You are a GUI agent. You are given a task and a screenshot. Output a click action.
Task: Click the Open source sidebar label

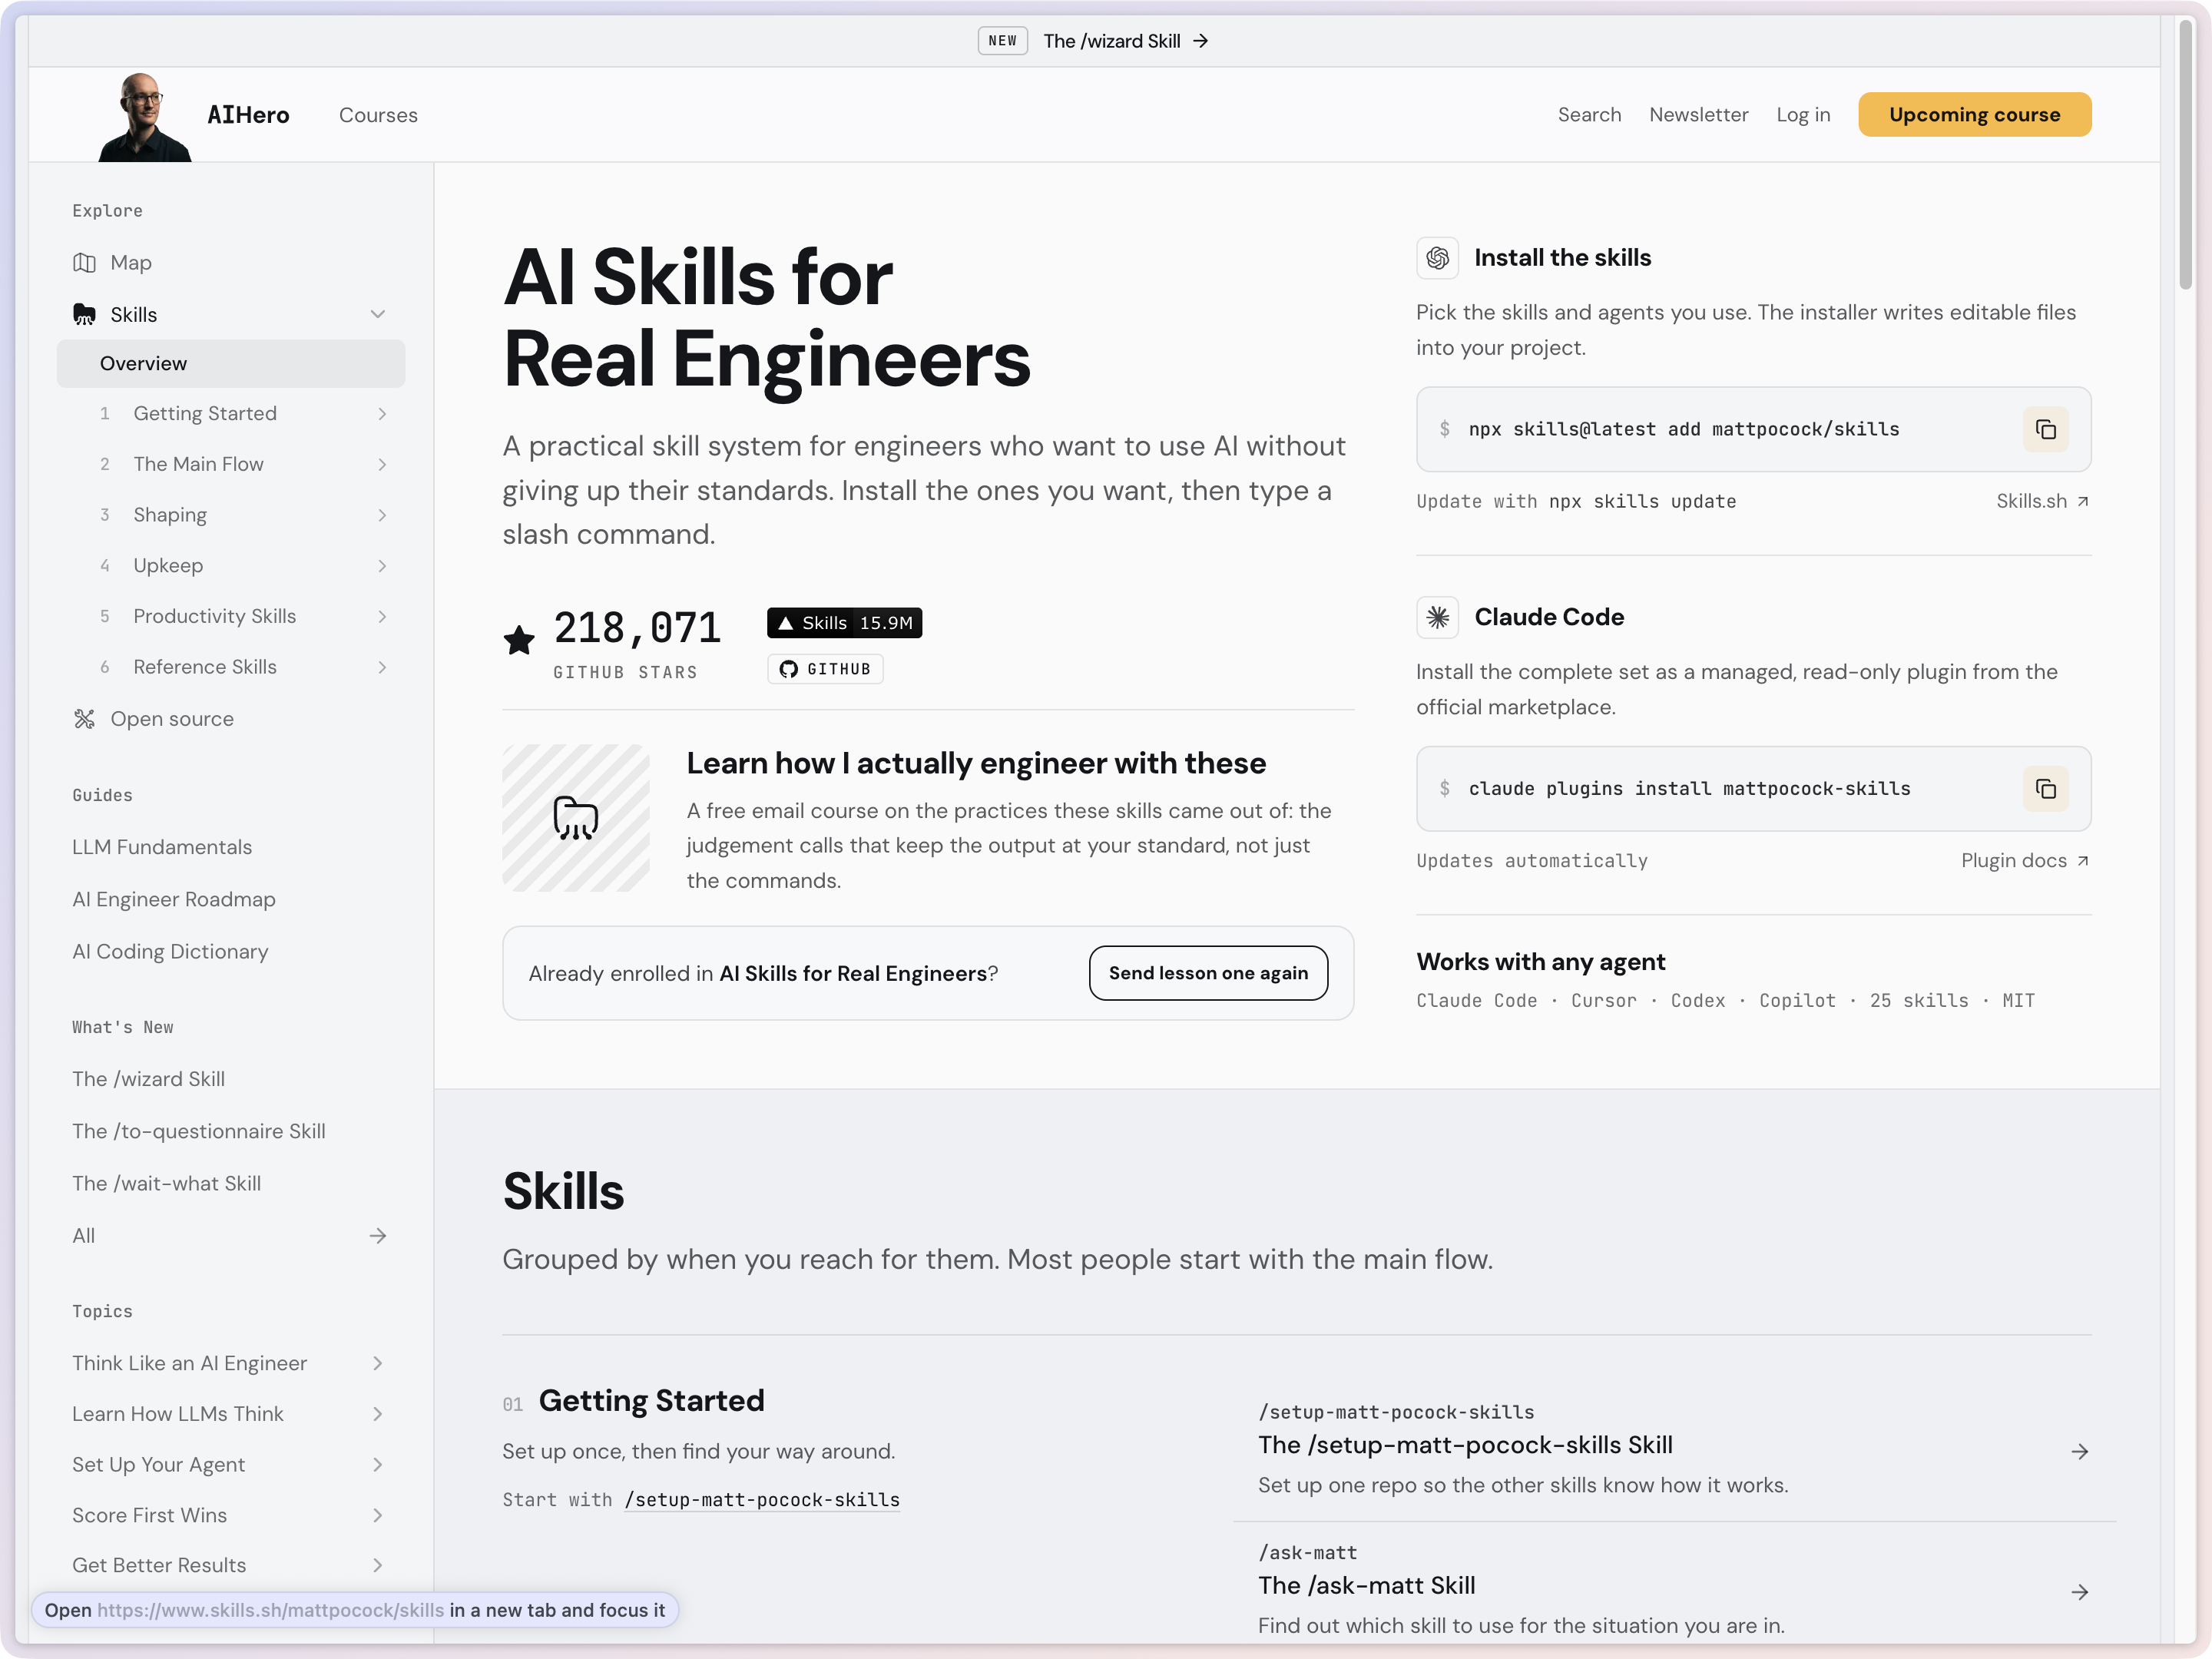172,719
